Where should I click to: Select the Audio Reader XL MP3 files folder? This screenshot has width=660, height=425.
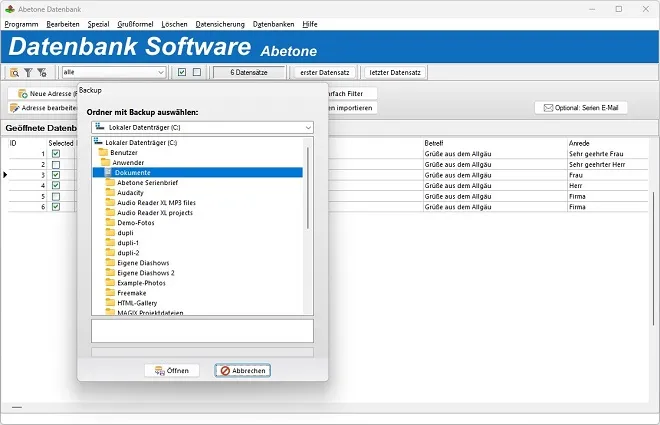[156, 203]
